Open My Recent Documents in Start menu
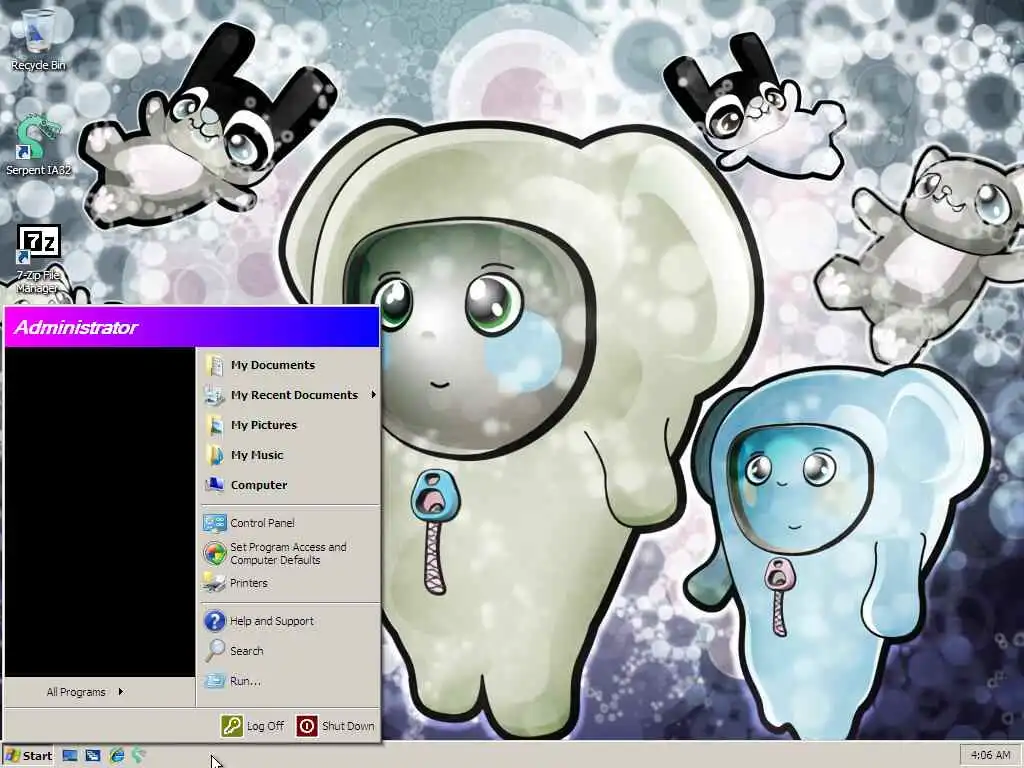The width and height of the screenshot is (1024, 768). [289, 395]
